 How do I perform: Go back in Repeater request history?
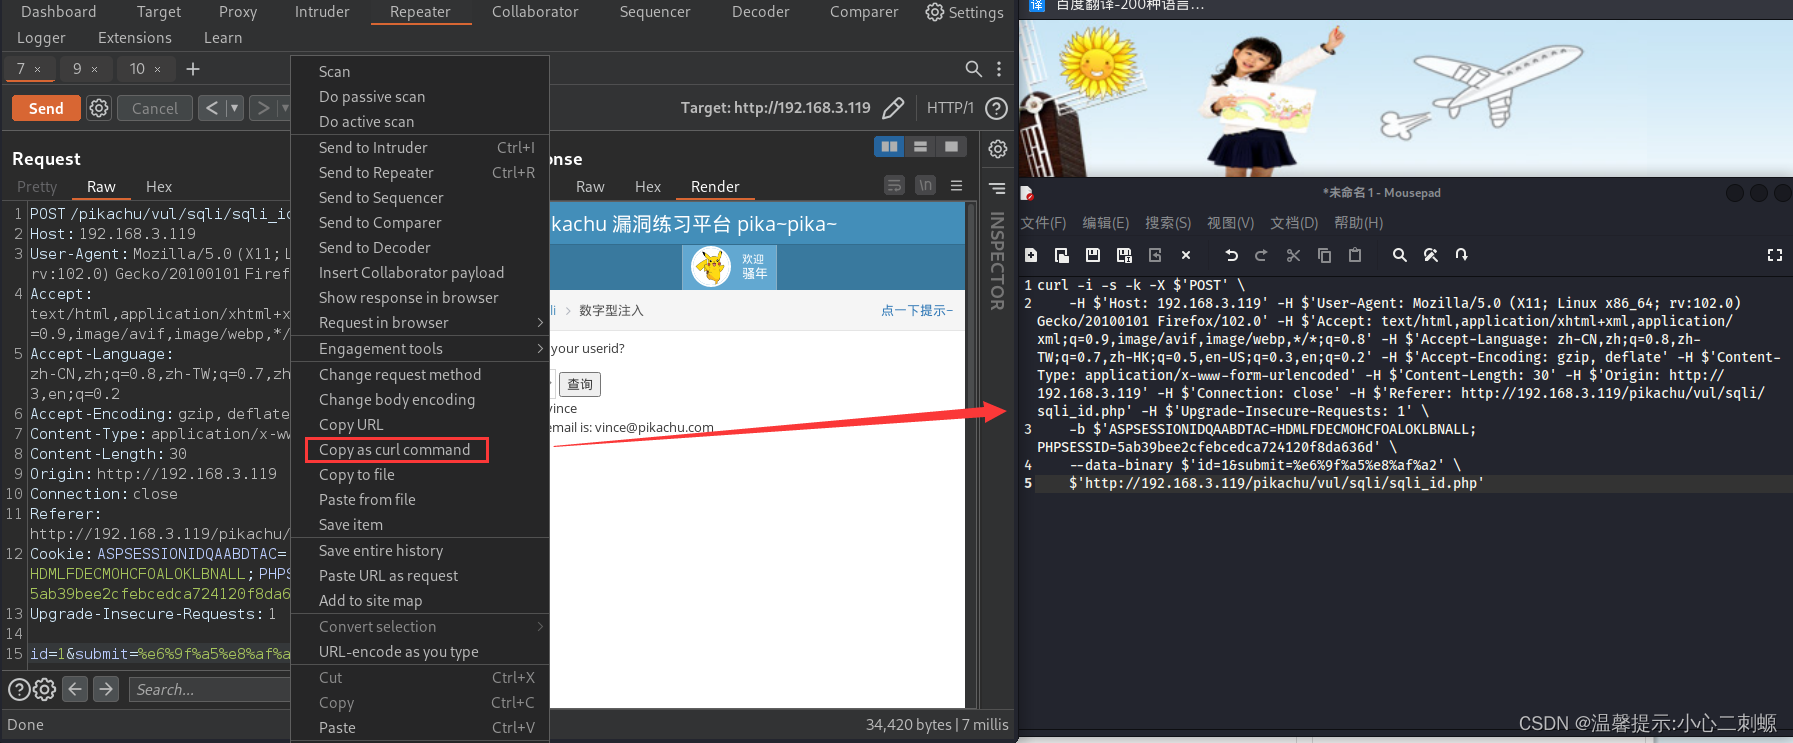(212, 108)
